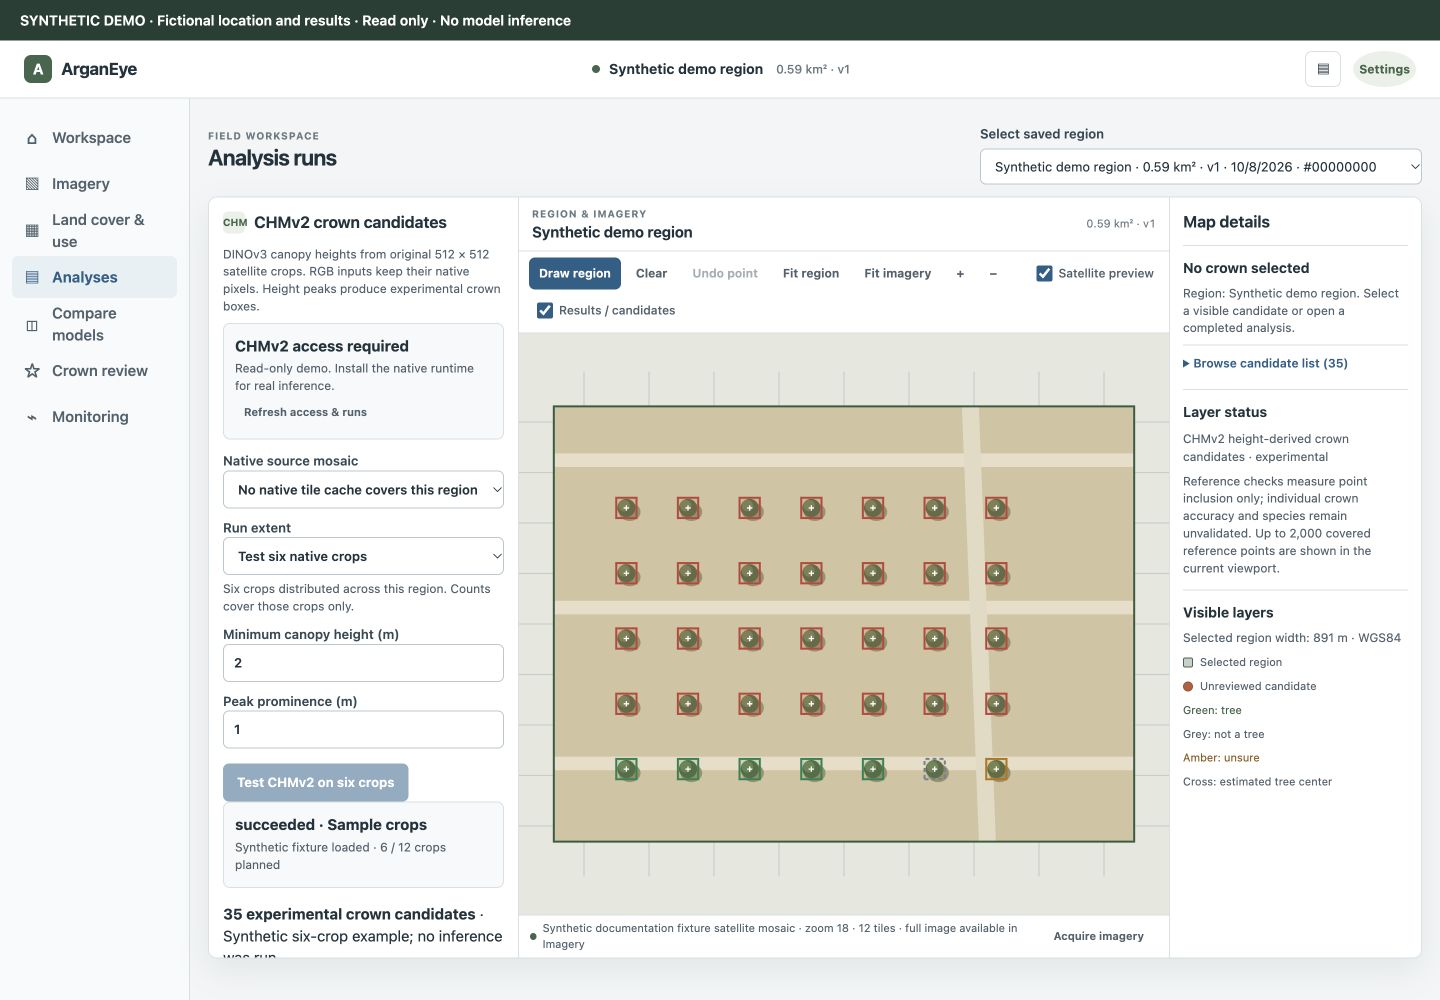The image size is (1440, 1000).
Task: Open the Analyses sidebar section
Action: point(94,277)
